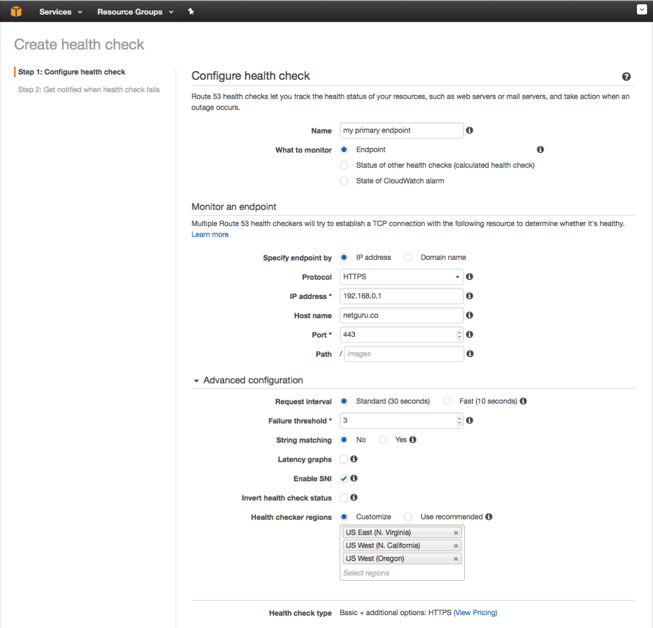Choose Fast (10 seconds) request interval

click(x=447, y=402)
